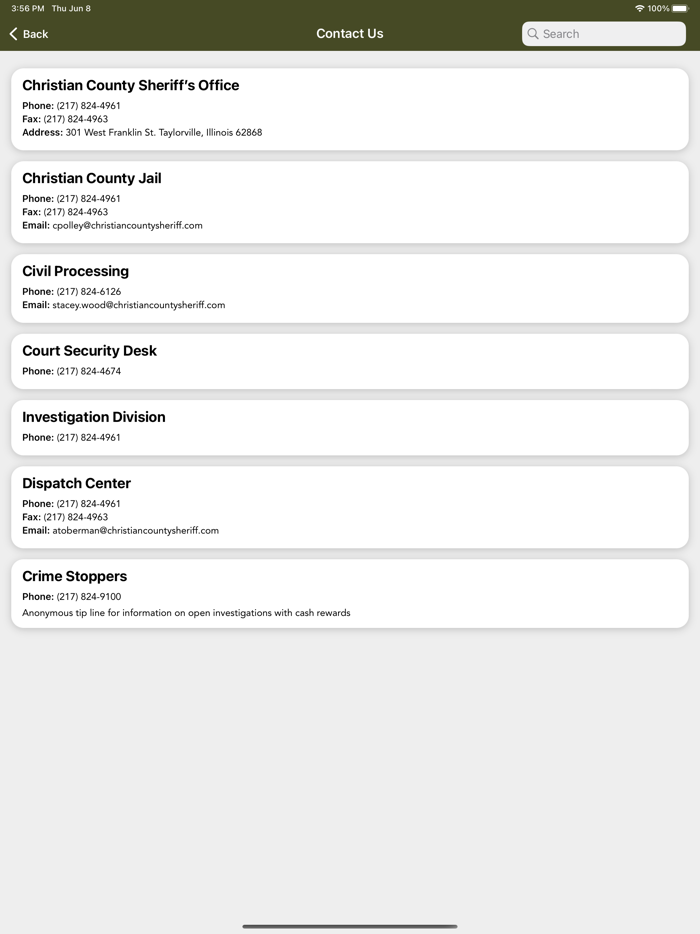Open the Christian County Jail card title

[92, 178]
